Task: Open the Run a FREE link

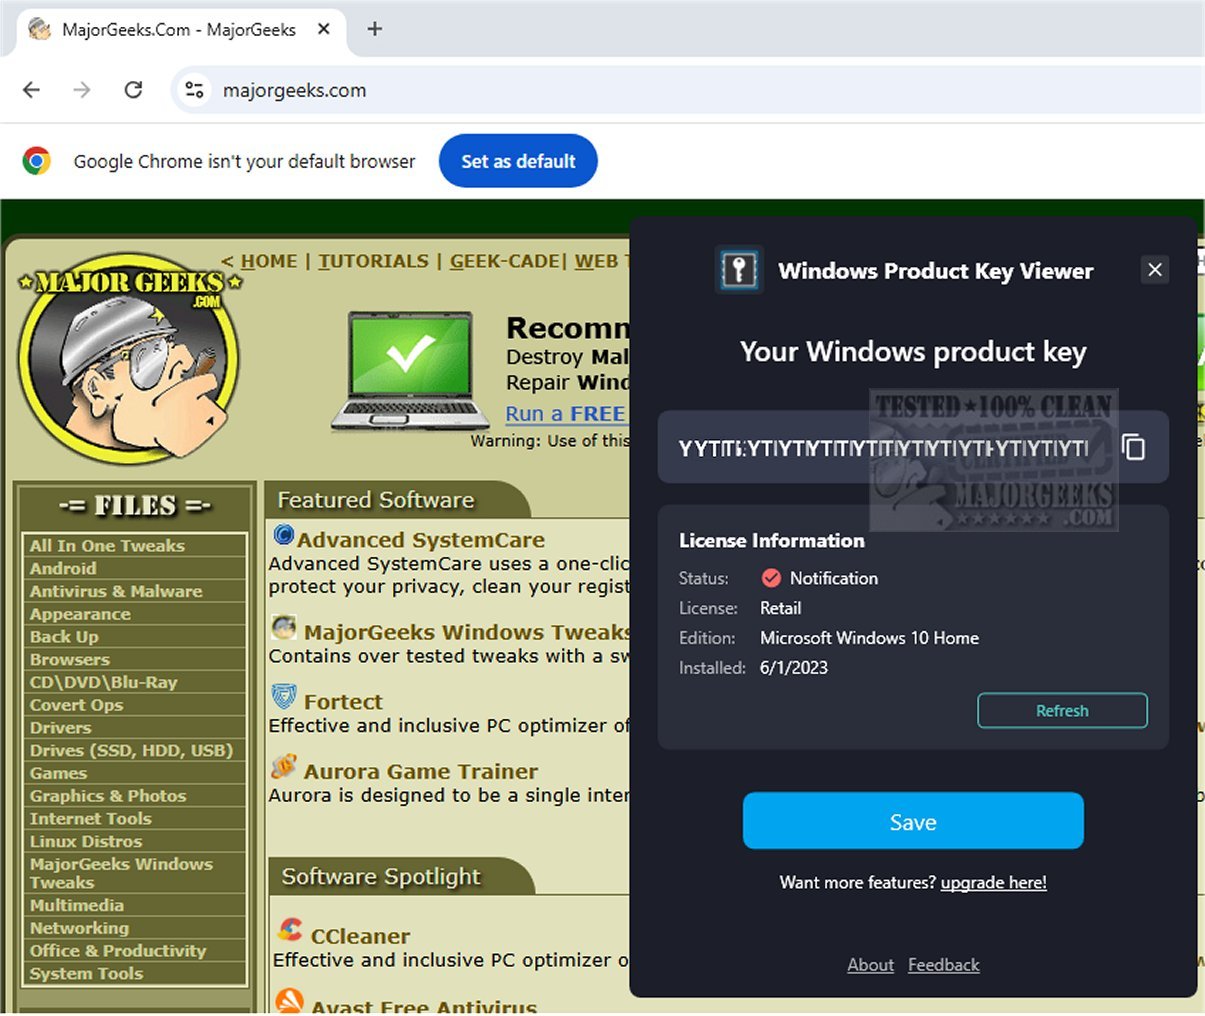Action: (565, 413)
